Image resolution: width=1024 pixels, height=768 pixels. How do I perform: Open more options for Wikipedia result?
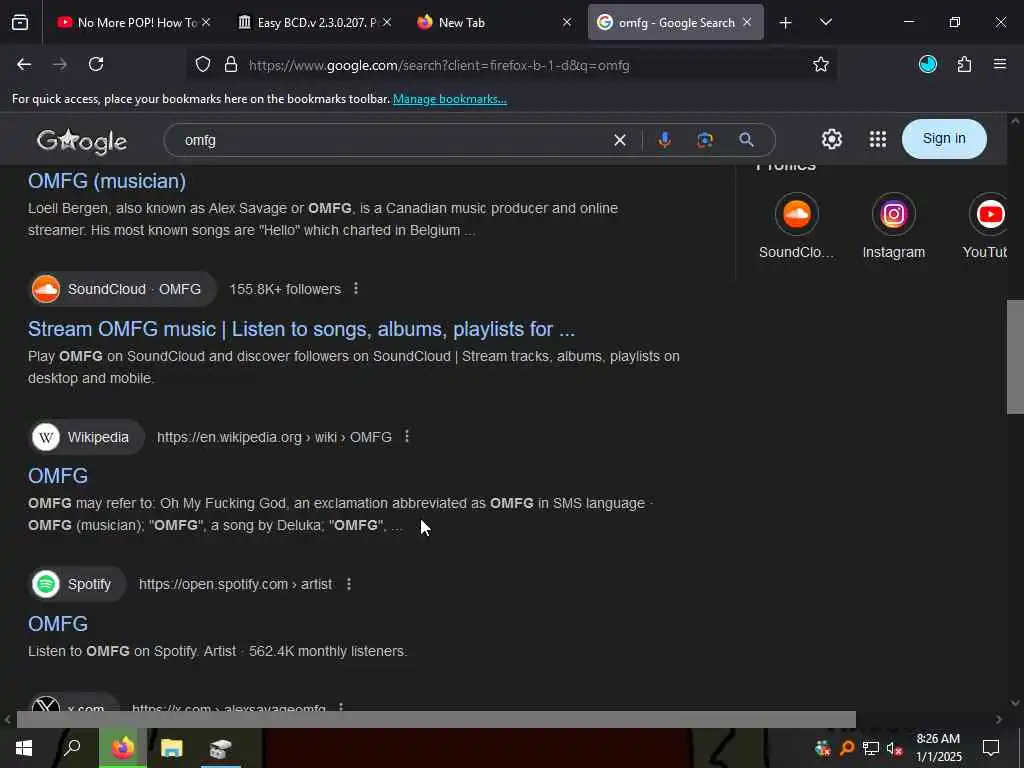(x=407, y=436)
